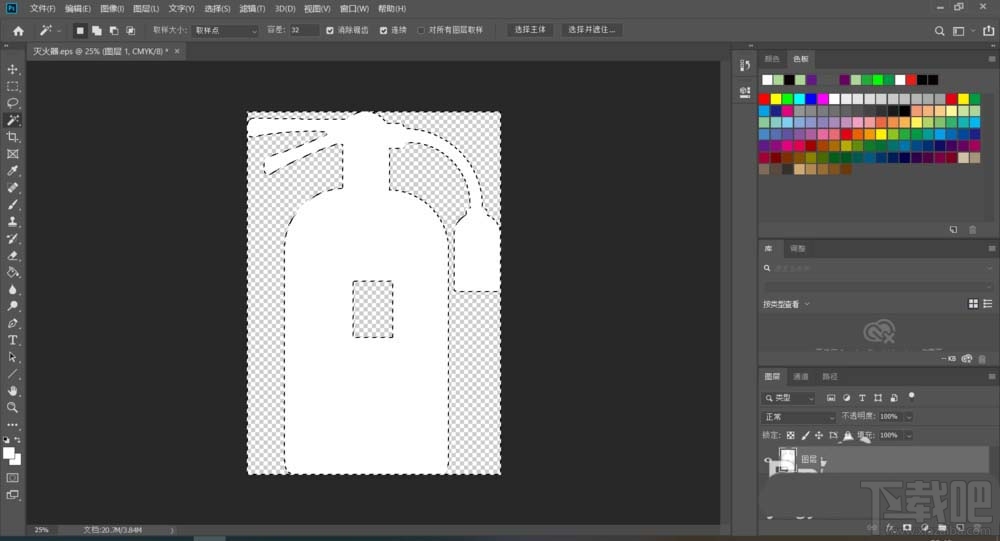Select the Healing Brush tool

12,188
